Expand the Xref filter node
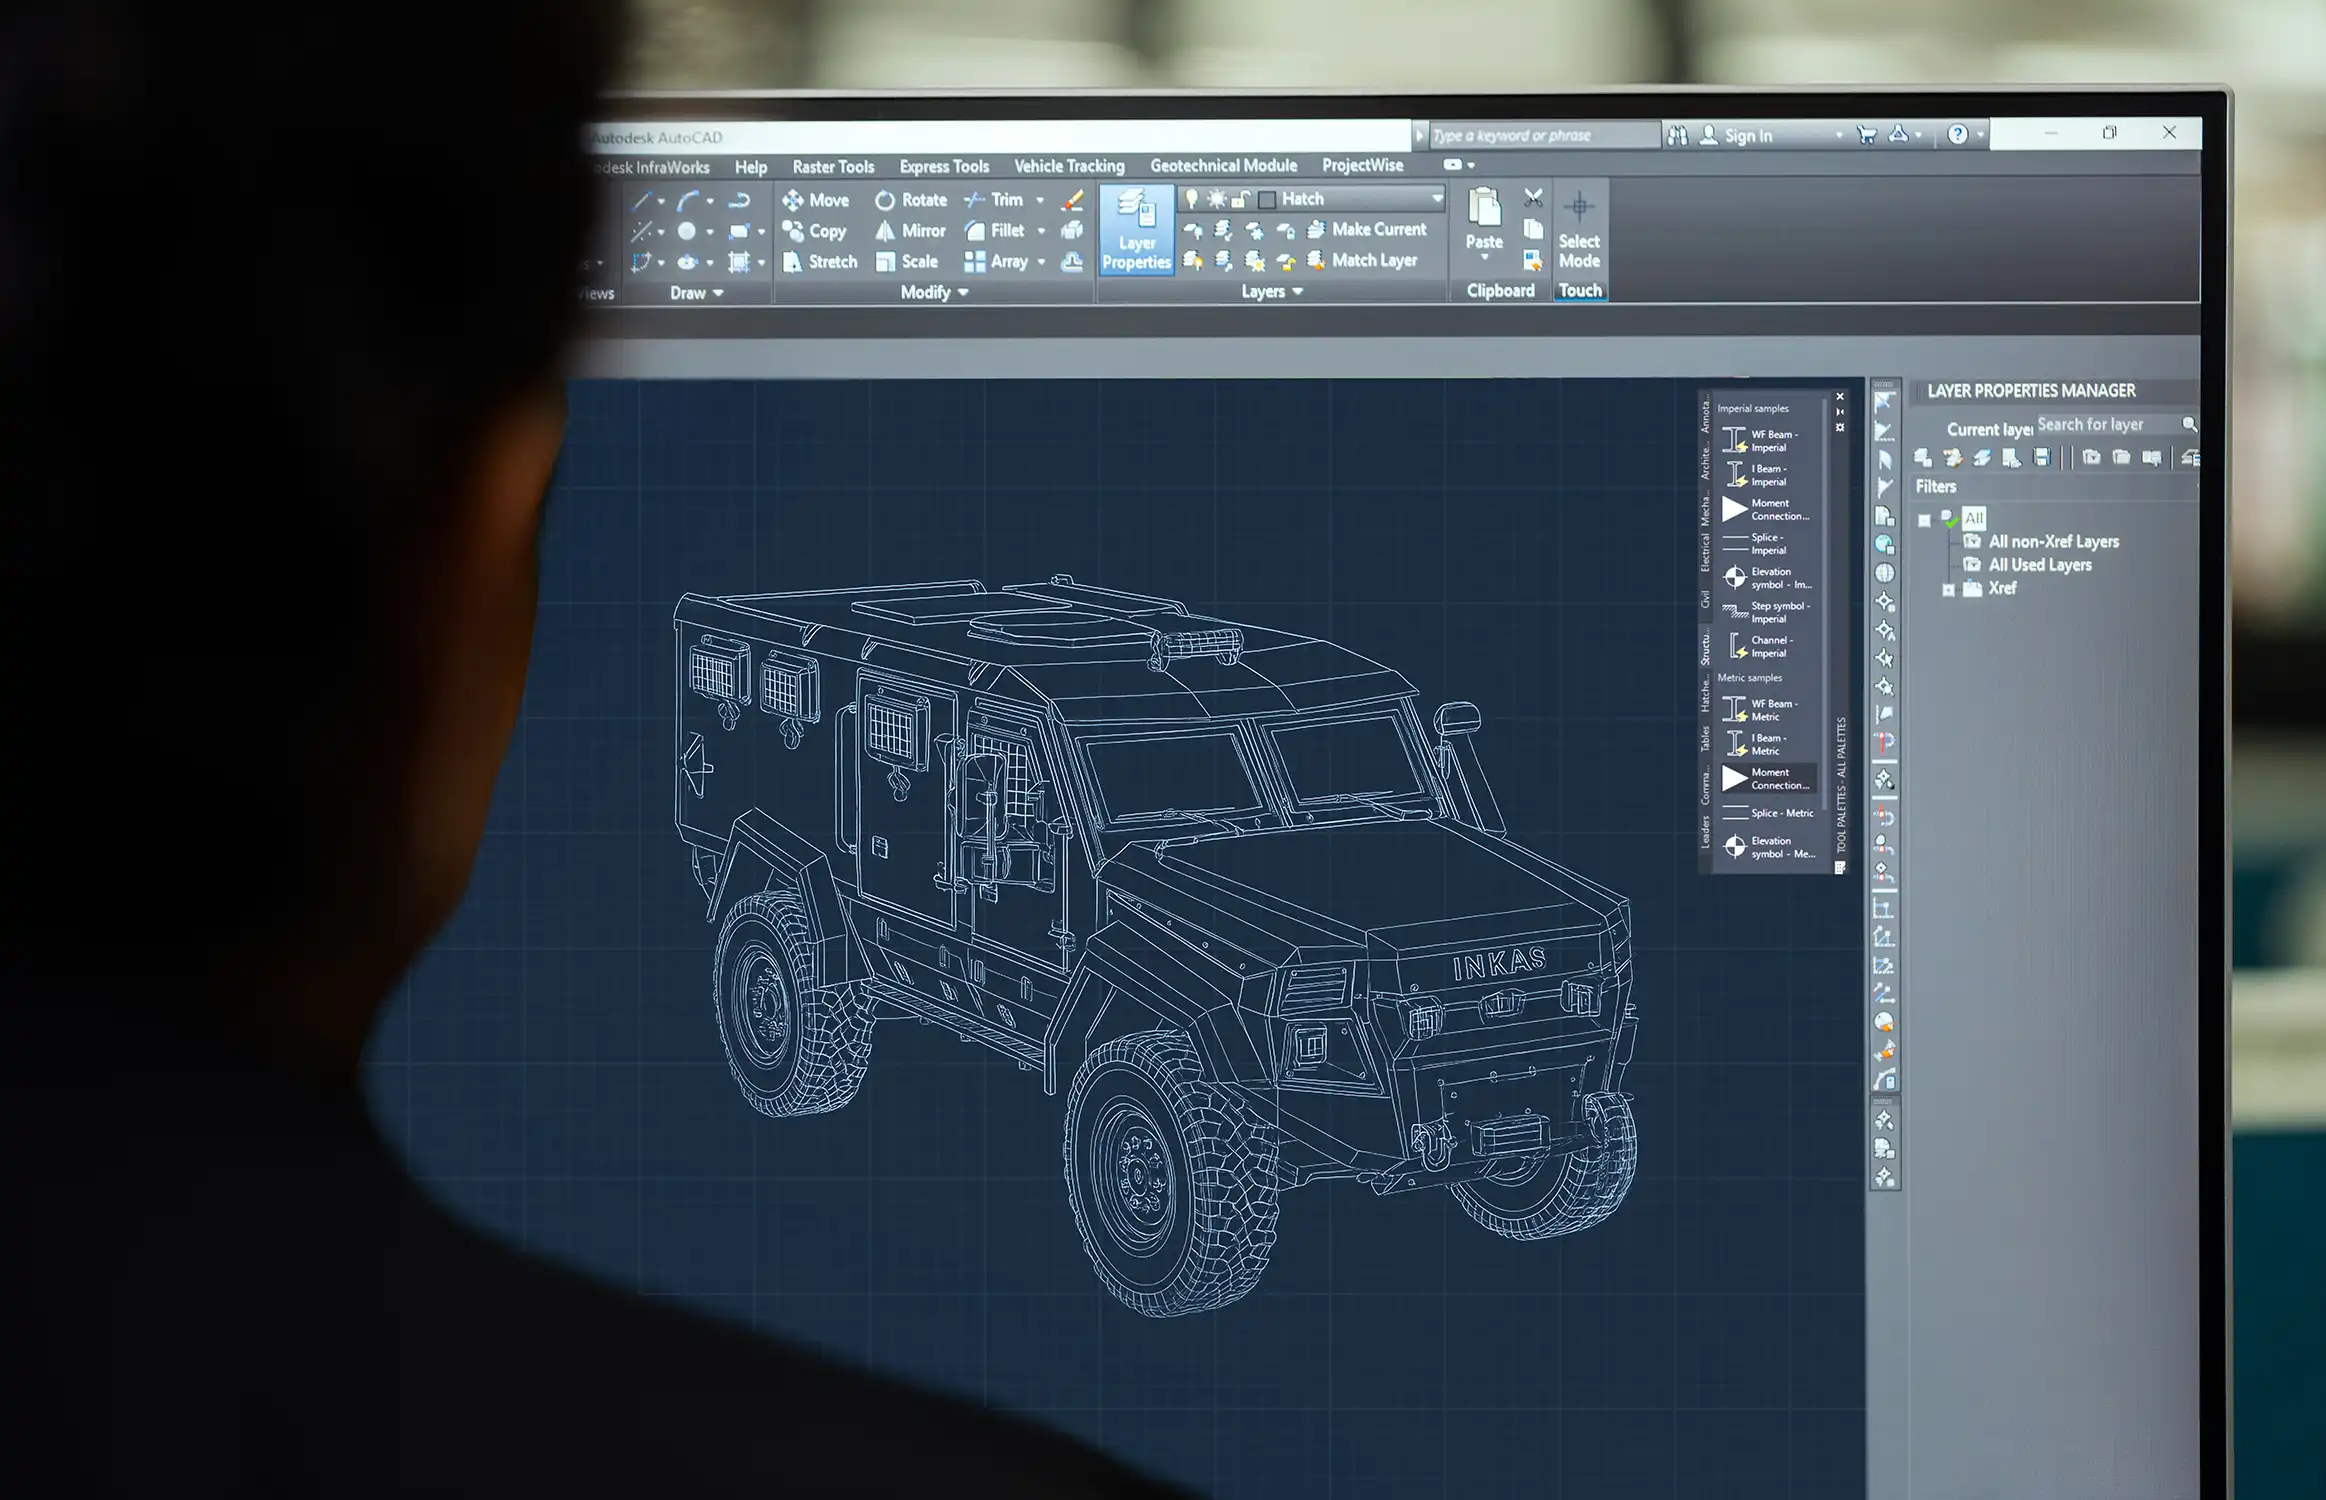Screen dimensions: 2326x1500 pyautogui.click(x=1948, y=589)
